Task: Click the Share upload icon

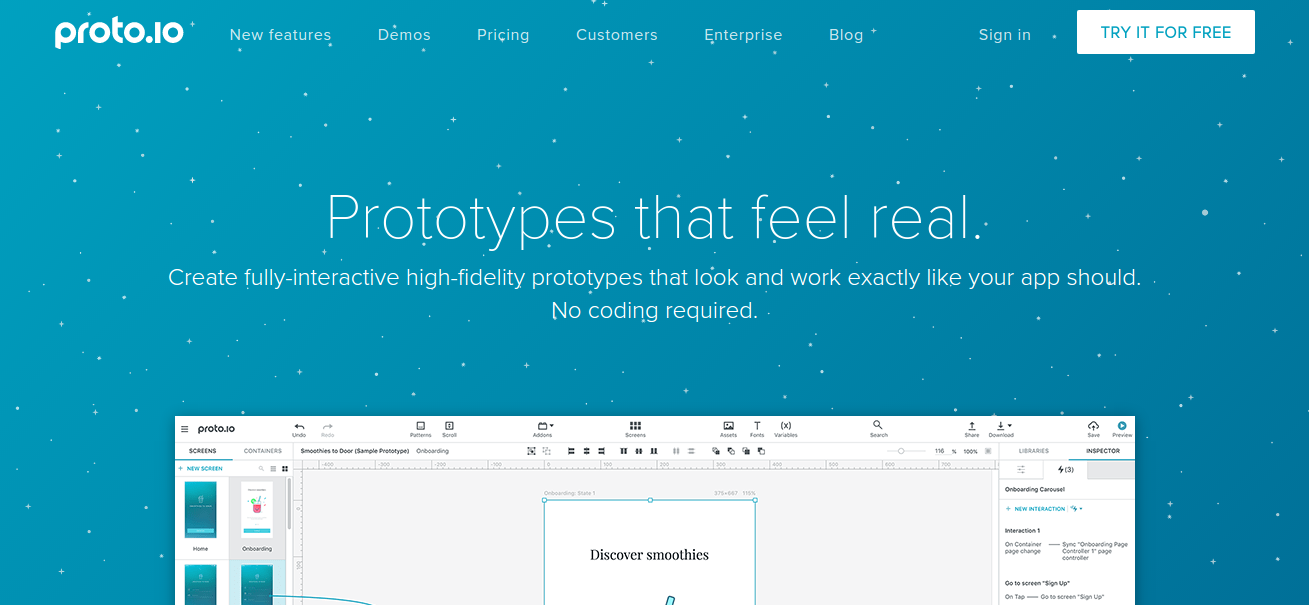Action: [972, 426]
